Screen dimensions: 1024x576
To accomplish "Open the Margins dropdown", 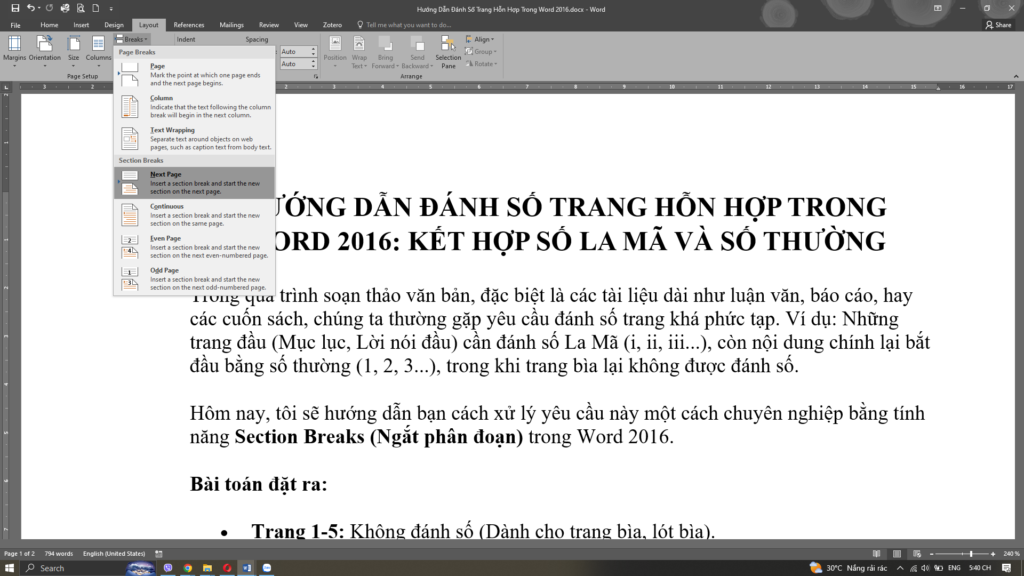I will click(x=15, y=50).
